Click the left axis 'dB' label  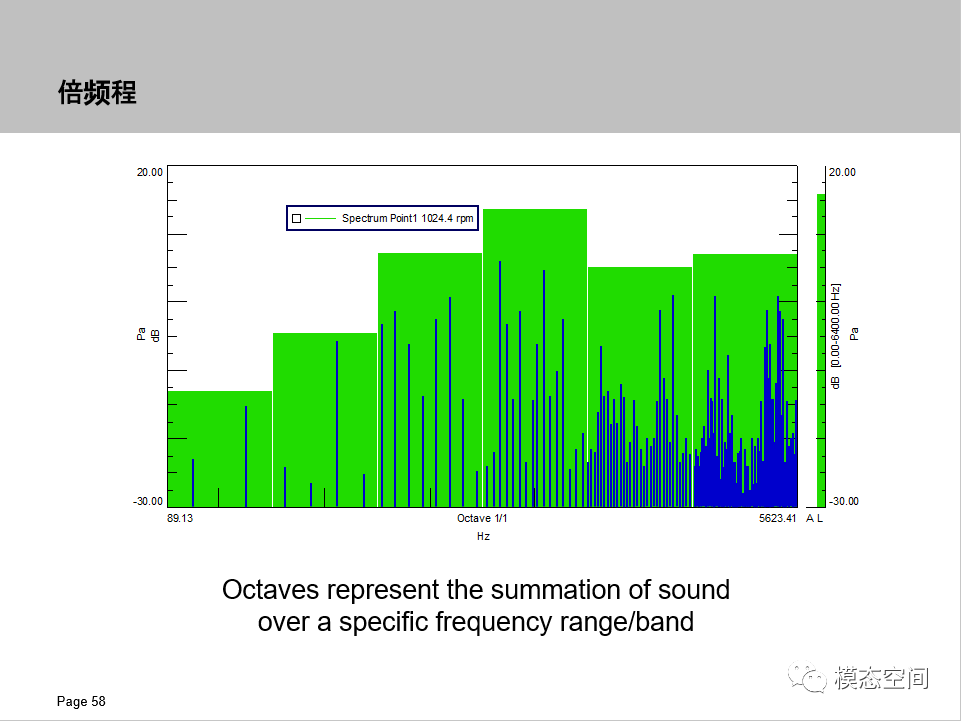(156, 336)
